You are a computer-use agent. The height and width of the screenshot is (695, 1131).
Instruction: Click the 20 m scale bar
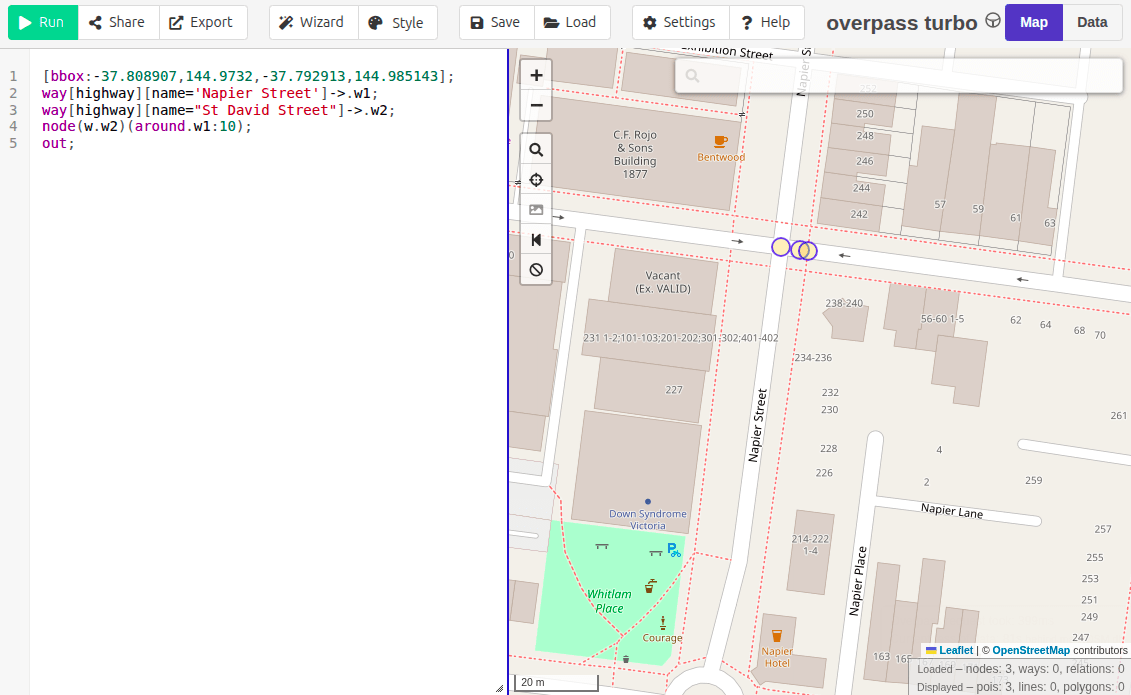click(556, 682)
